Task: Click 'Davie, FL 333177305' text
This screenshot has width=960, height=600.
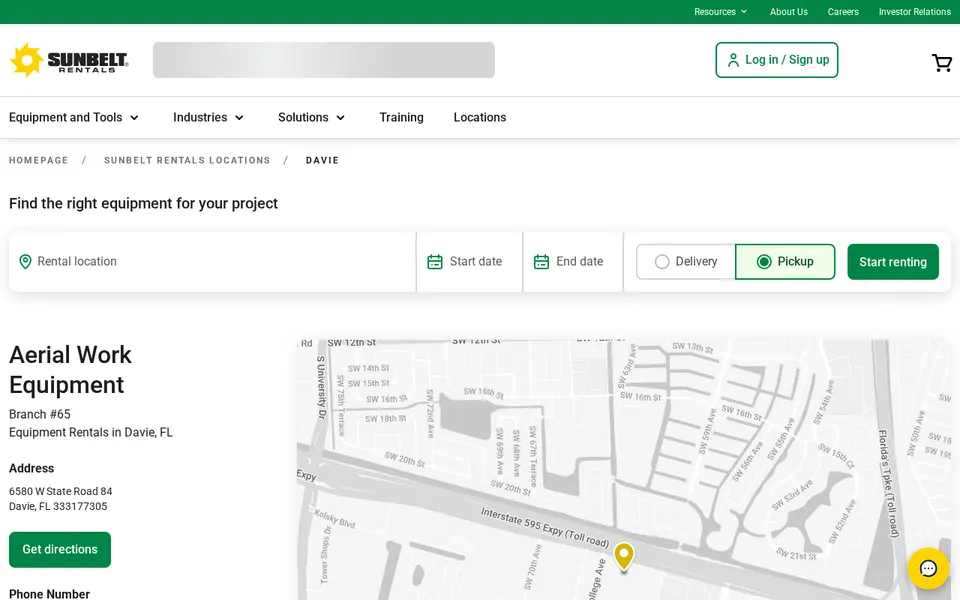Action: click(x=58, y=506)
